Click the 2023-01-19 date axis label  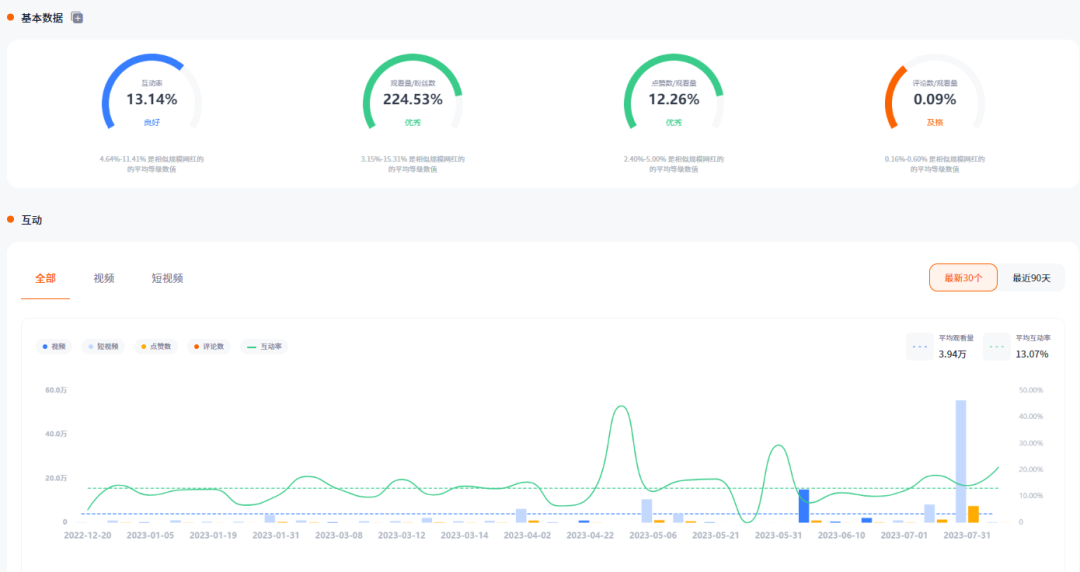click(x=213, y=535)
